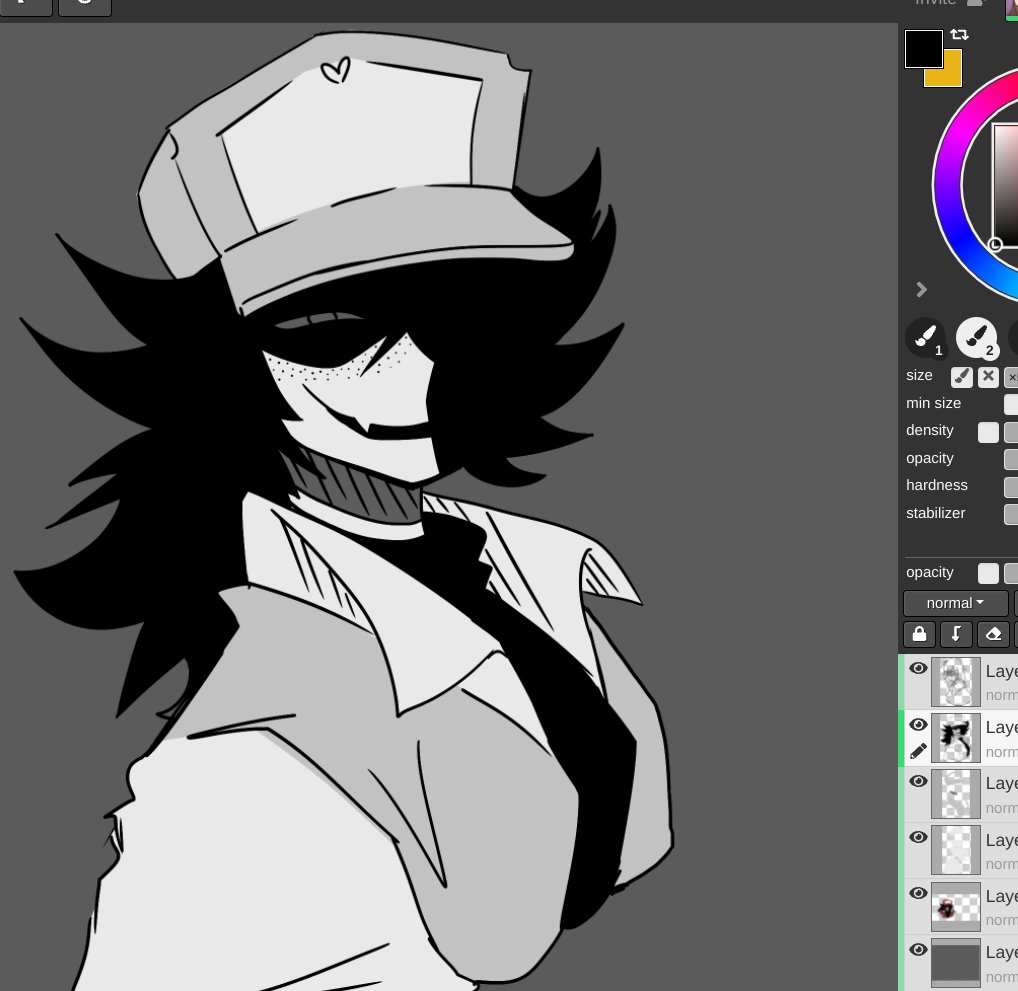Click the 'Laye' name of the bottom layer
Image resolution: width=1018 pixels, height=991 pixels.
click(x=1001, y=953)
